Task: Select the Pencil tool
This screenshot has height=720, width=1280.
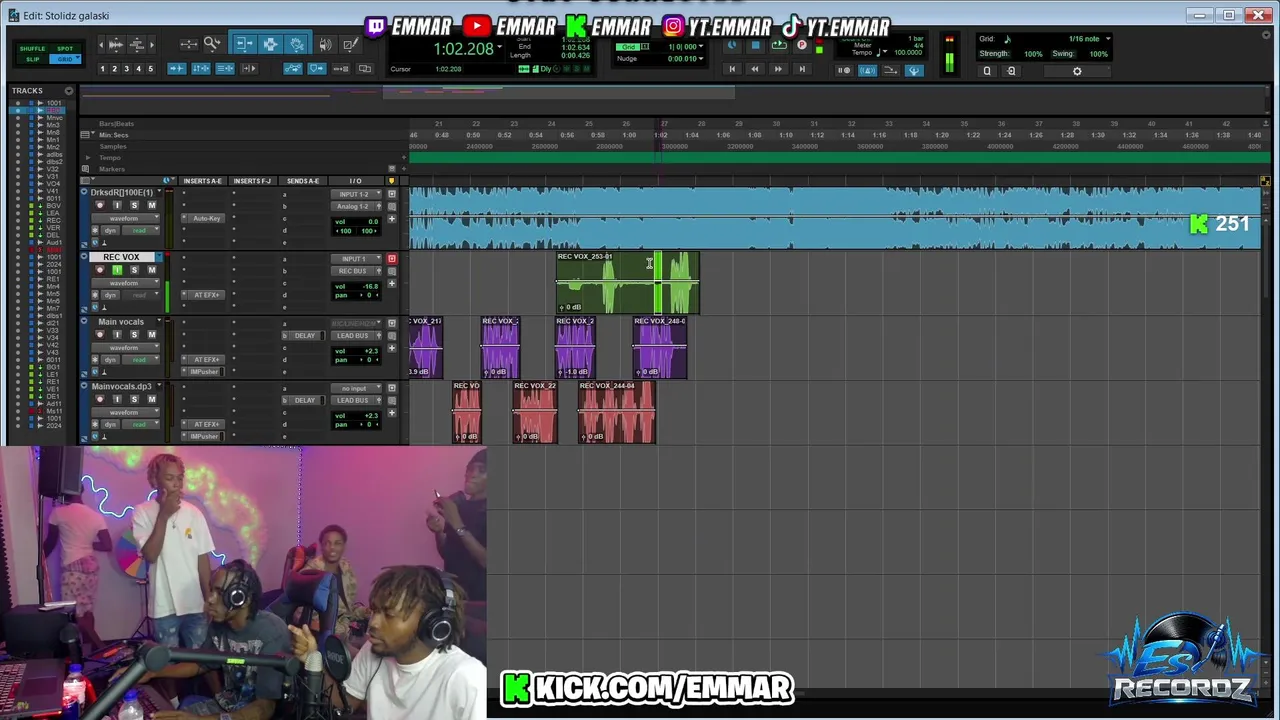Action: coord(350,44)
